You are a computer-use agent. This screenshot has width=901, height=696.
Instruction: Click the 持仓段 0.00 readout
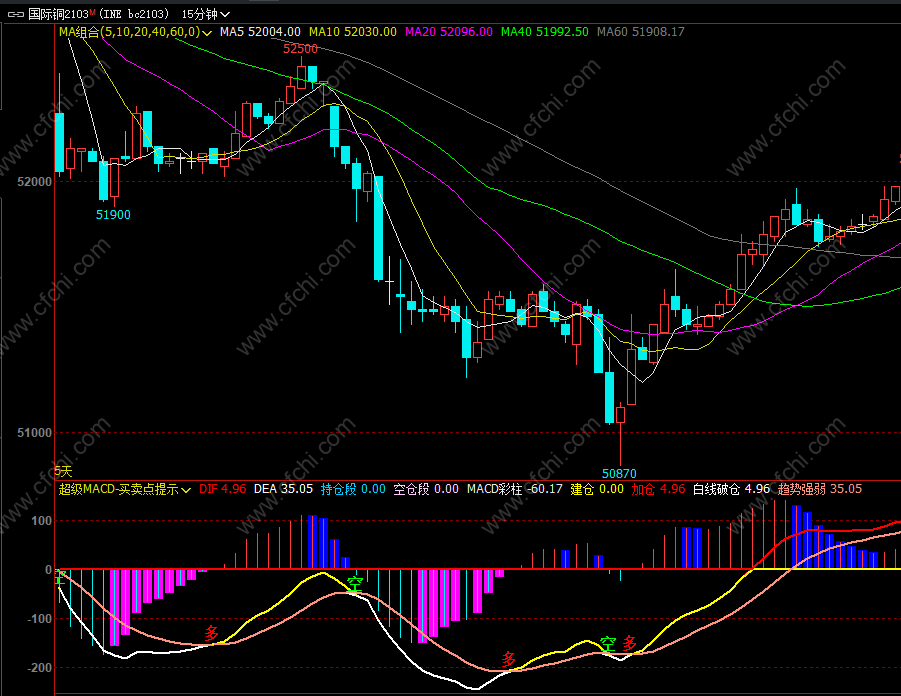point(353,489)
